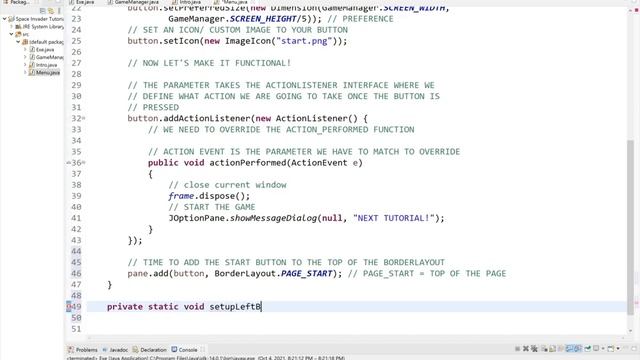Viewport: 640px width, 360px height.
Task: Click Open Console icon
Action: coord(611,349)
